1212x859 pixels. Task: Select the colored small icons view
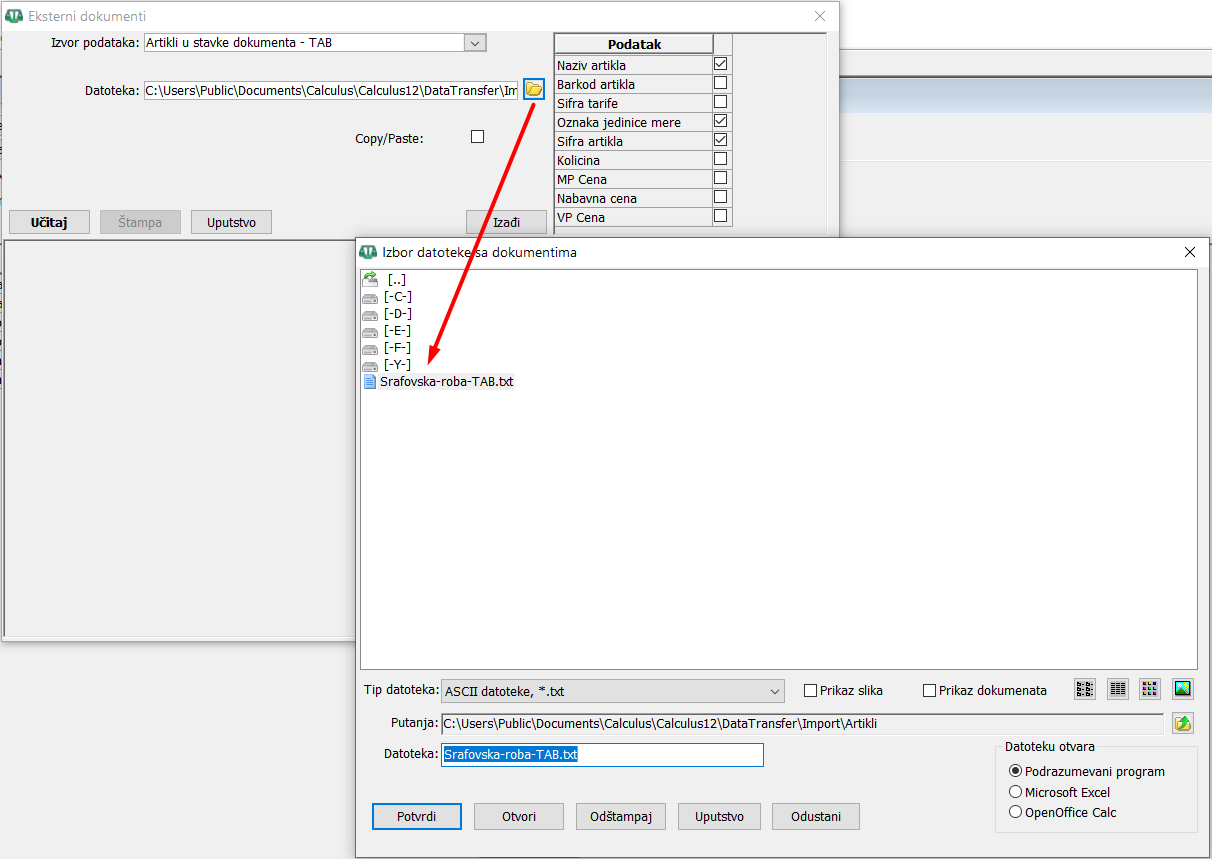click(1150, 689)
